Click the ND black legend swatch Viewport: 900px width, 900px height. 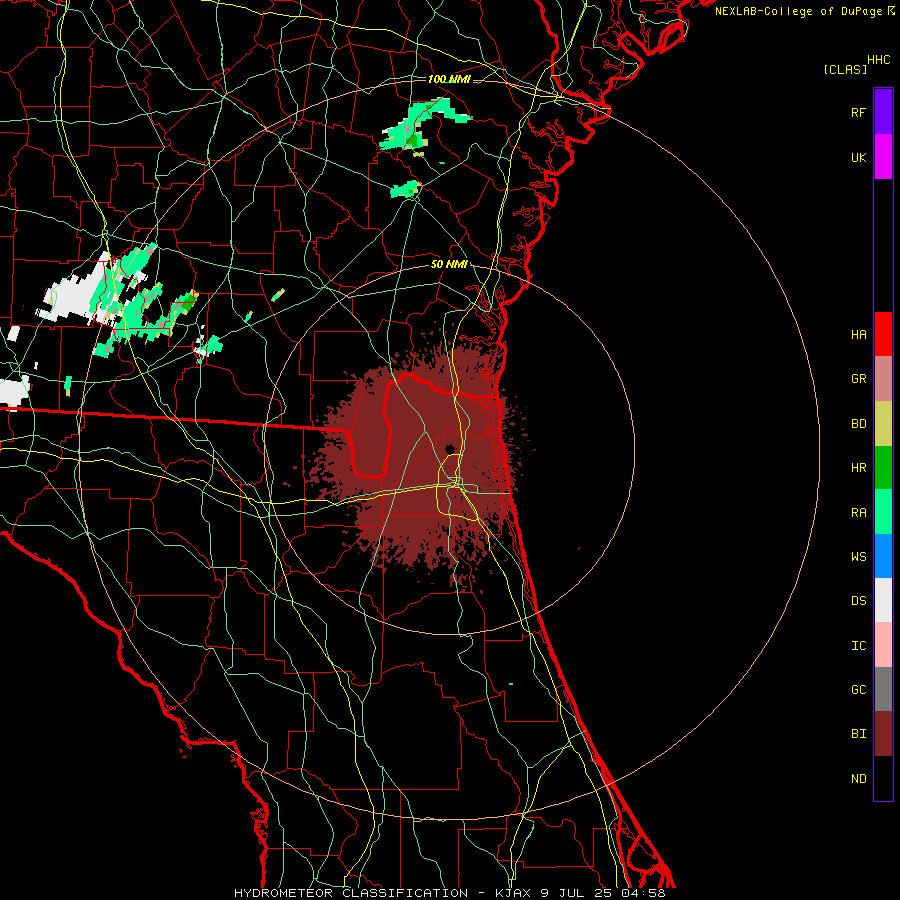click(x=883, y=778)
